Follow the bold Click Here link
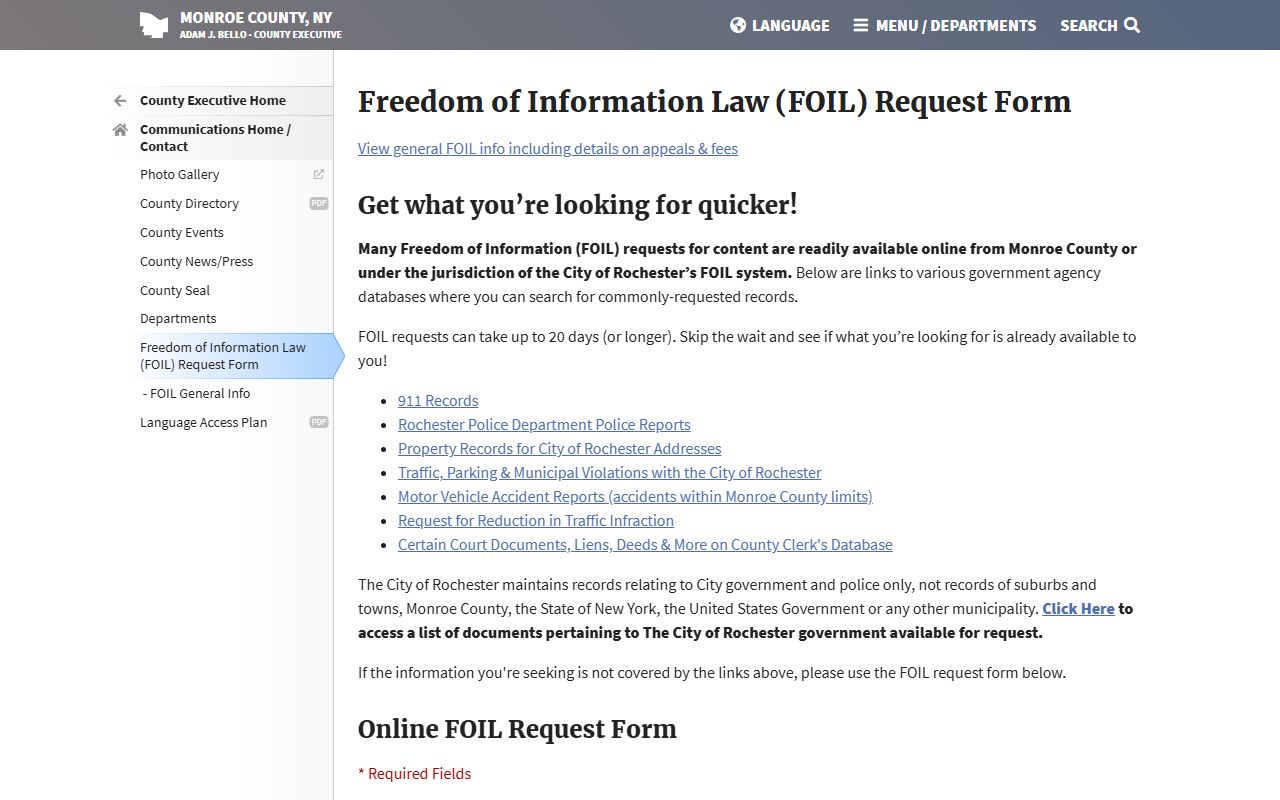 pyautogui.click(x=1078, y=608)
